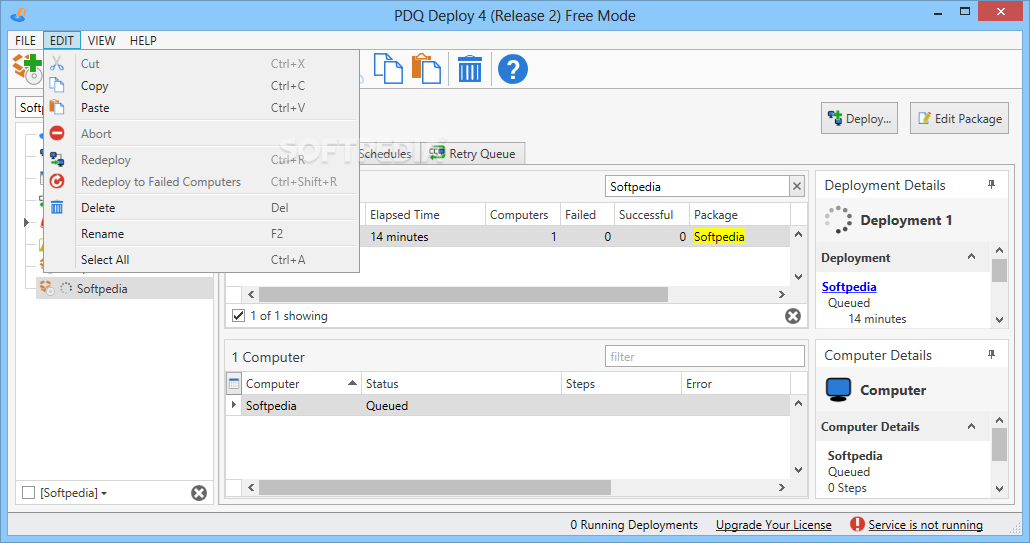This screenshot has height=543, width=1030.
Task: Pin the Computer Details panel
Action: (x=992, y=355)
